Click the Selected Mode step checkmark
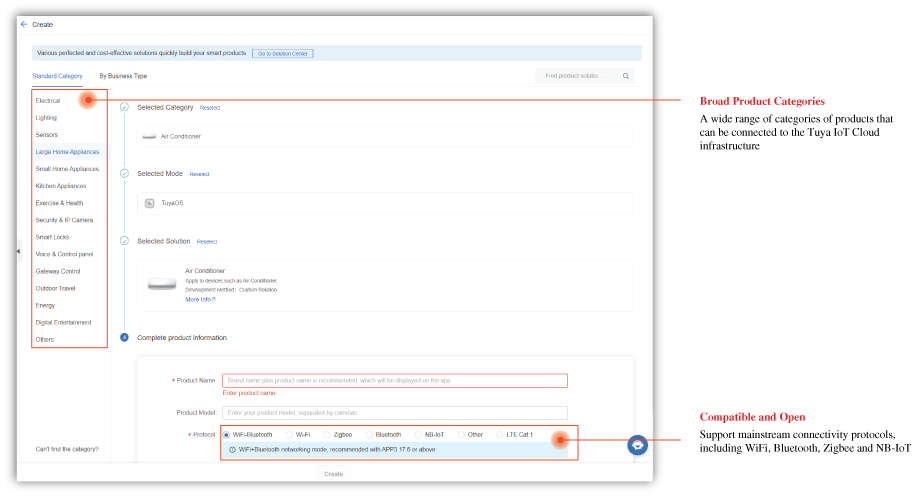Image resolution: width=912 pixels, height=498 pixels. [x=124, y=173]
